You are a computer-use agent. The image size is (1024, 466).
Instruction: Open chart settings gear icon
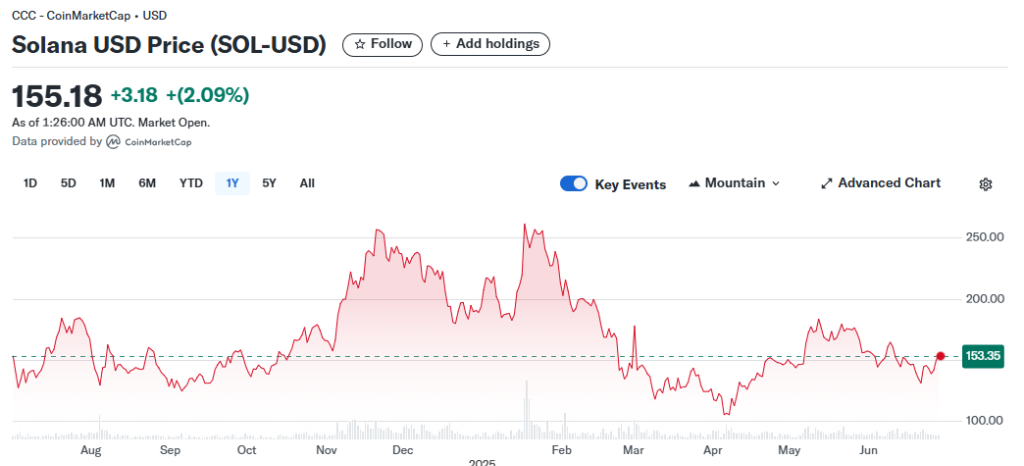pos(985,184)
